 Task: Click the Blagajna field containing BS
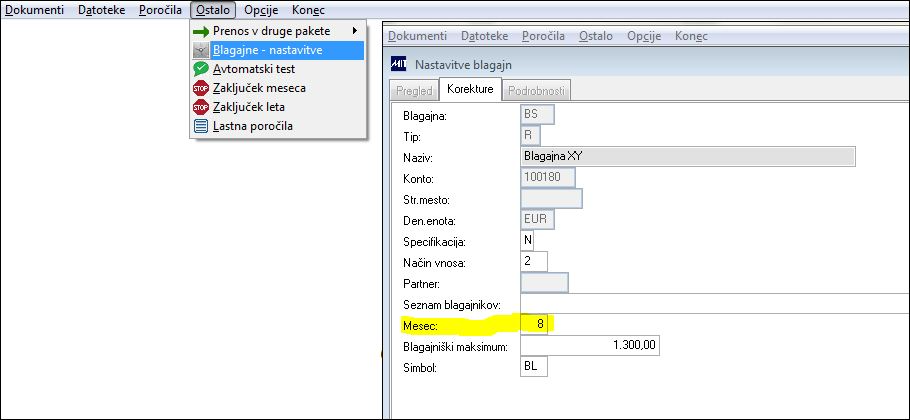coord(537,114)
